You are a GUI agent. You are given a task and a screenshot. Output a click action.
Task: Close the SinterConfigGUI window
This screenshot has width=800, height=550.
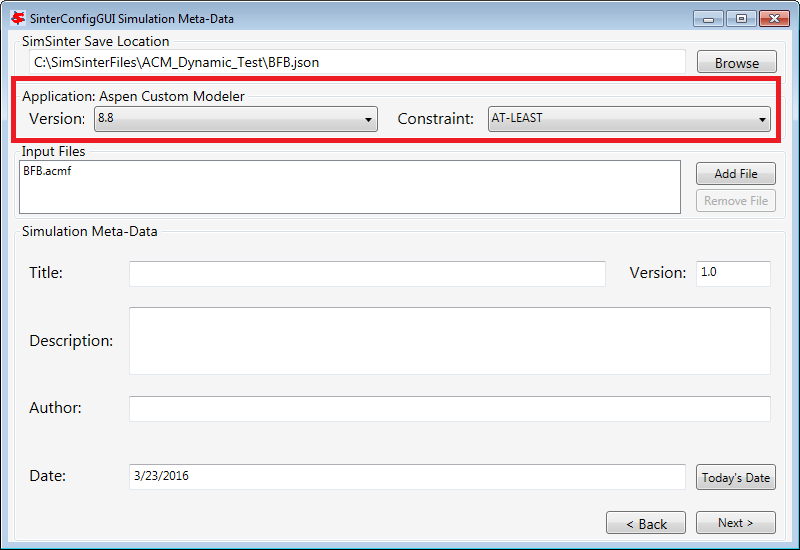[774, 19]
